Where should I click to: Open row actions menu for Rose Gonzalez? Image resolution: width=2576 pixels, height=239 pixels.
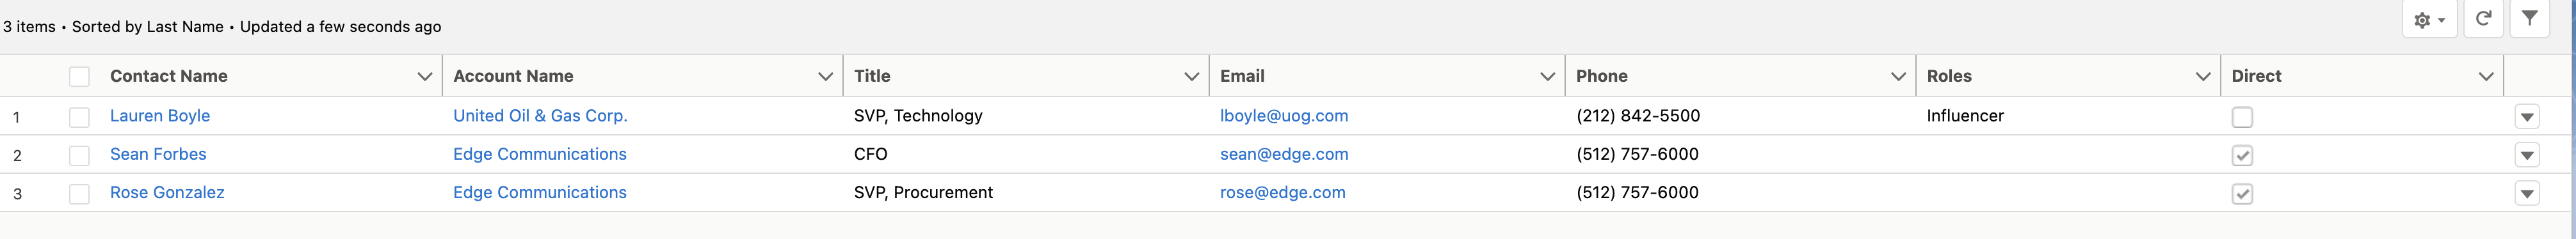[2527, 193]
